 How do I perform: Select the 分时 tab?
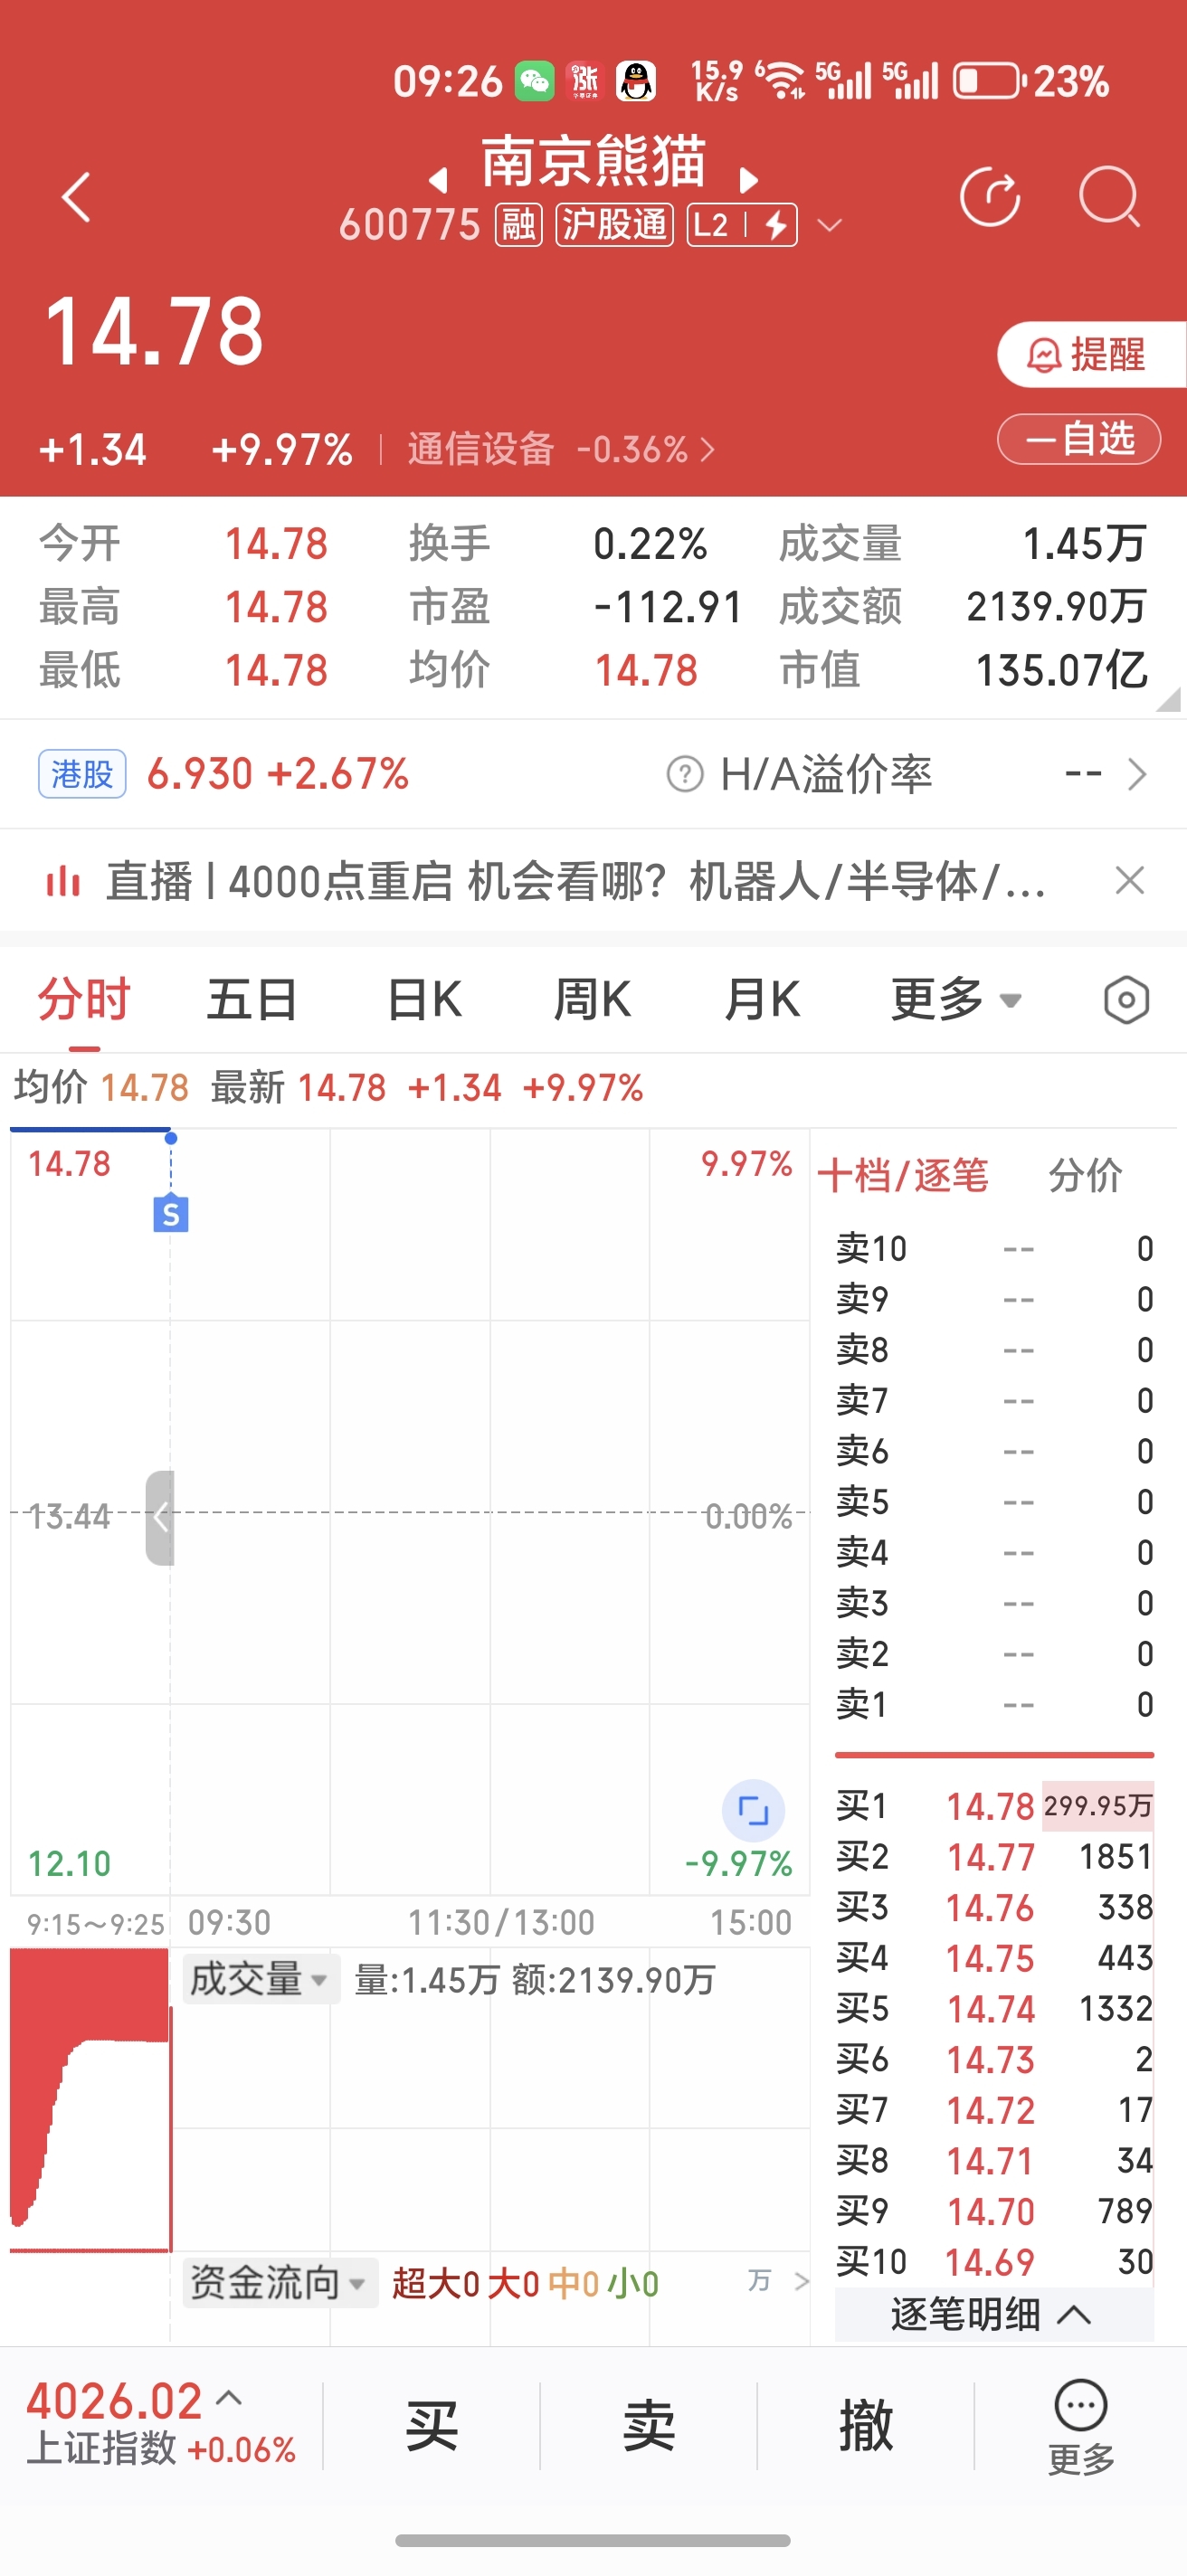point(84,999)
